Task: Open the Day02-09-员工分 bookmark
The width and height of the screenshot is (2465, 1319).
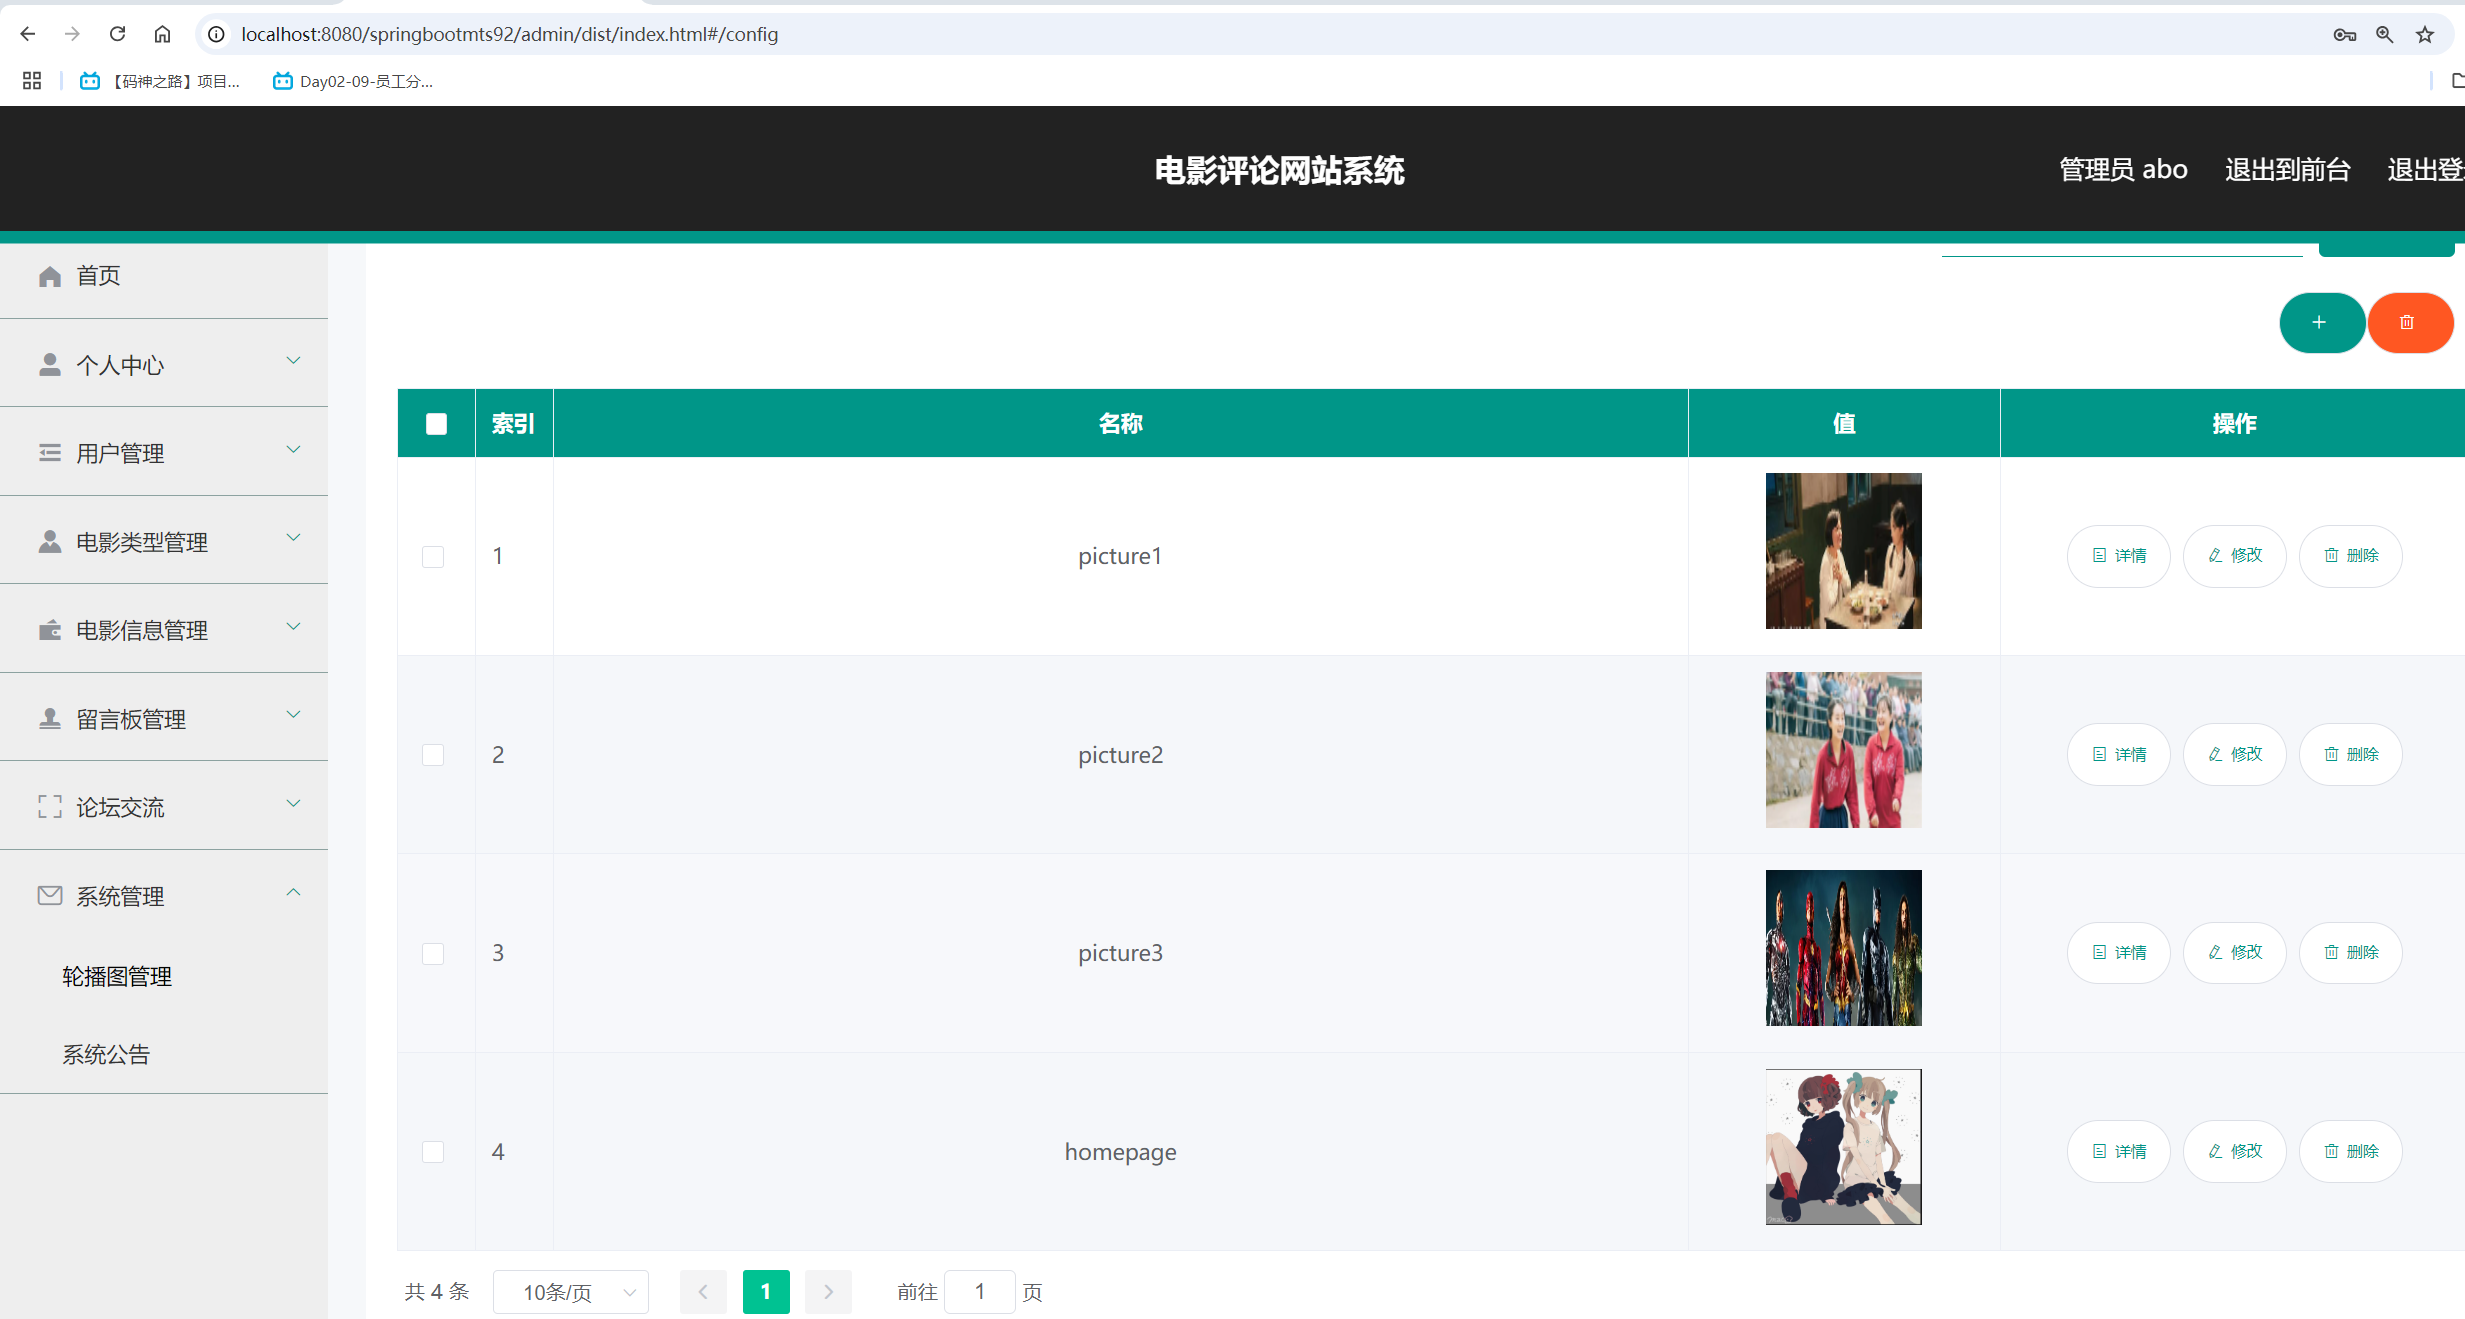Action: (353, 81)
